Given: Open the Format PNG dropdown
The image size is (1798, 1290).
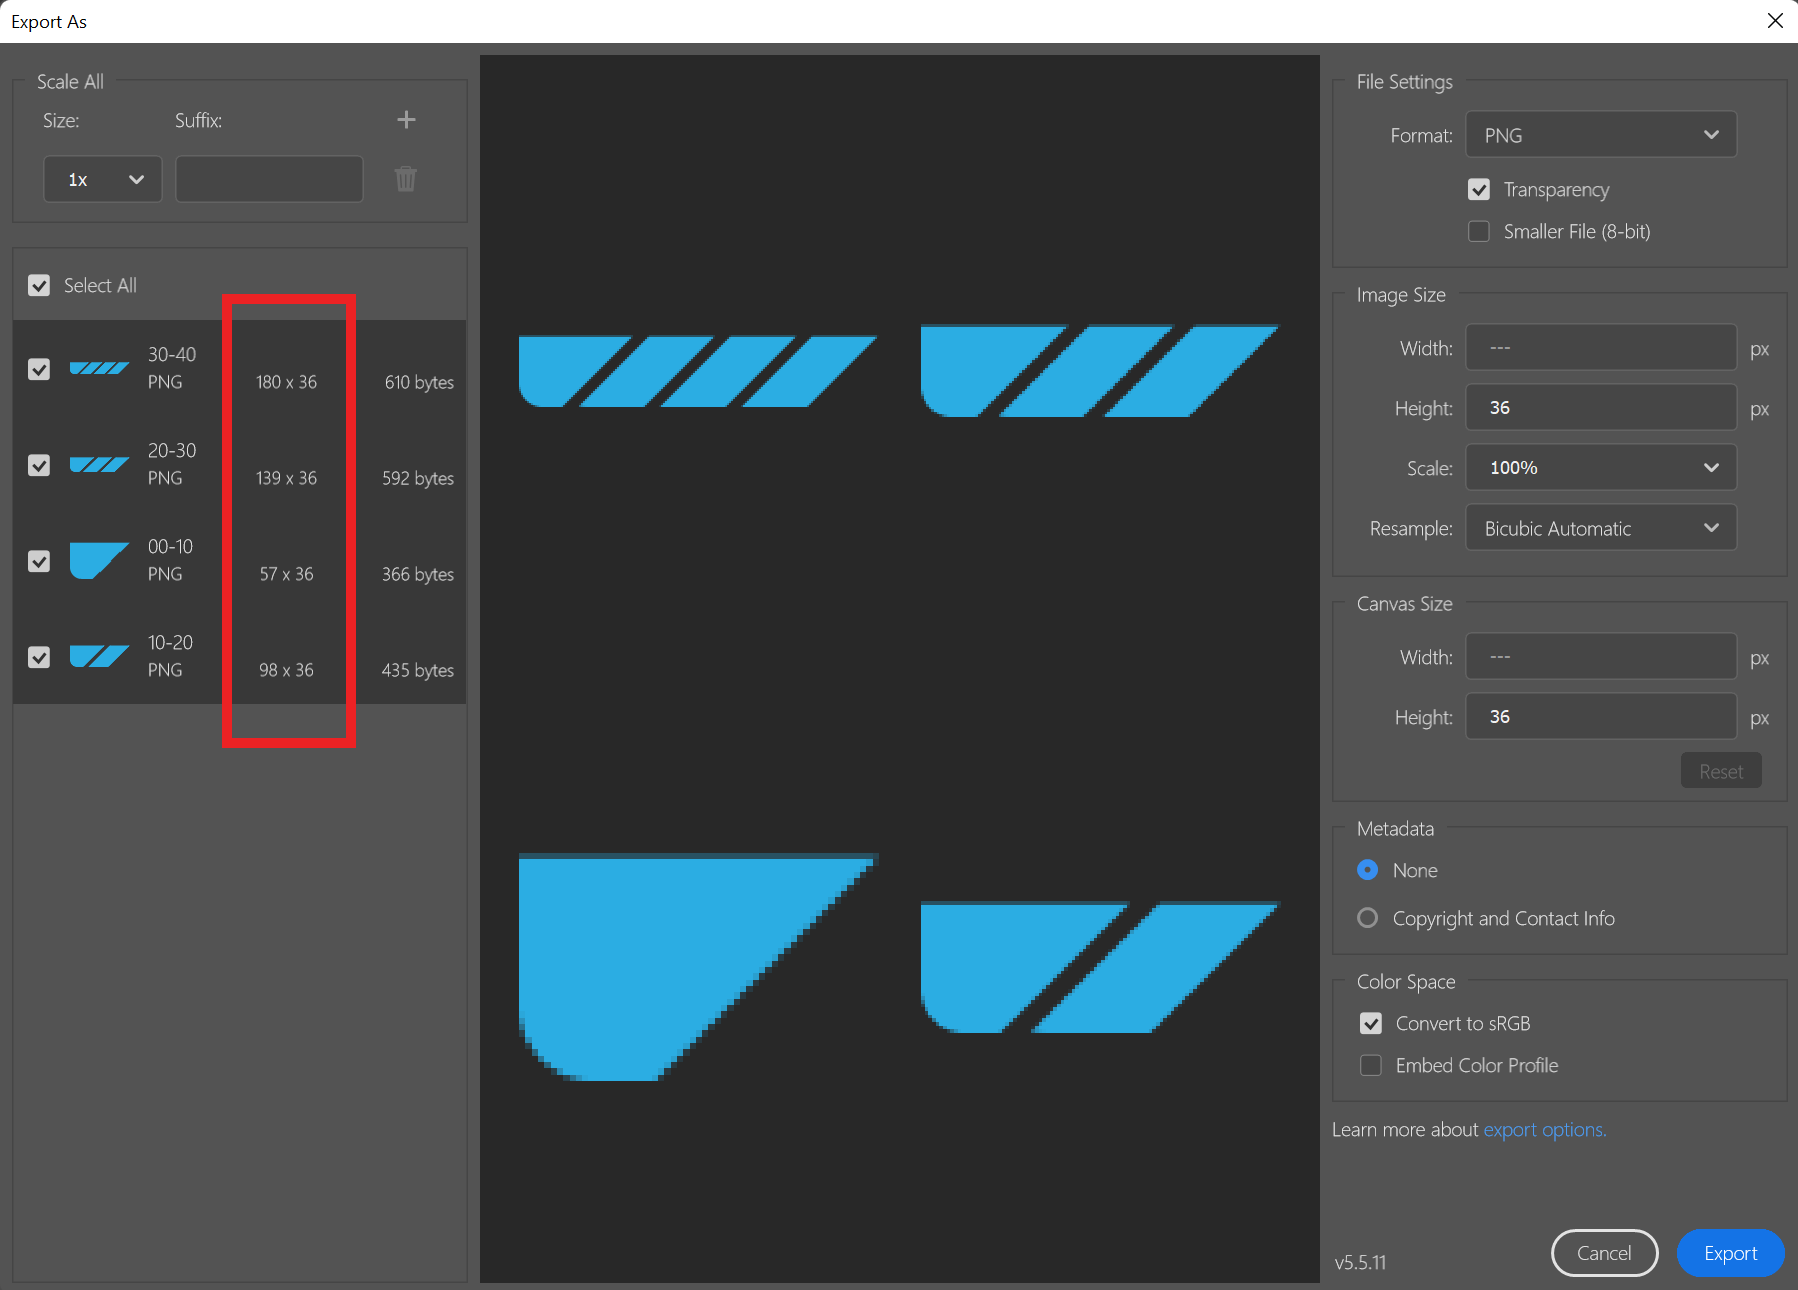Looking at the screenshot, I should click(x=1601, y=135).
